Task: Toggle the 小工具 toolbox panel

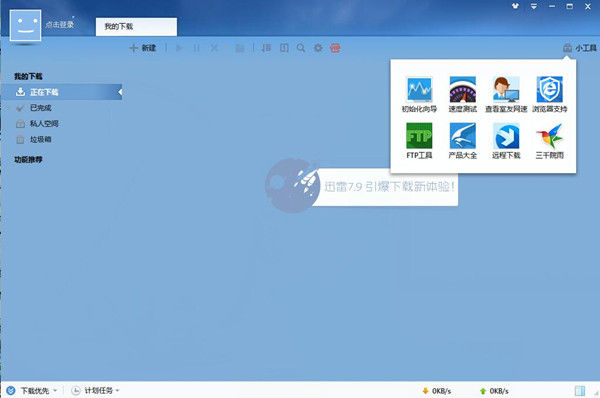Action: 580,48
